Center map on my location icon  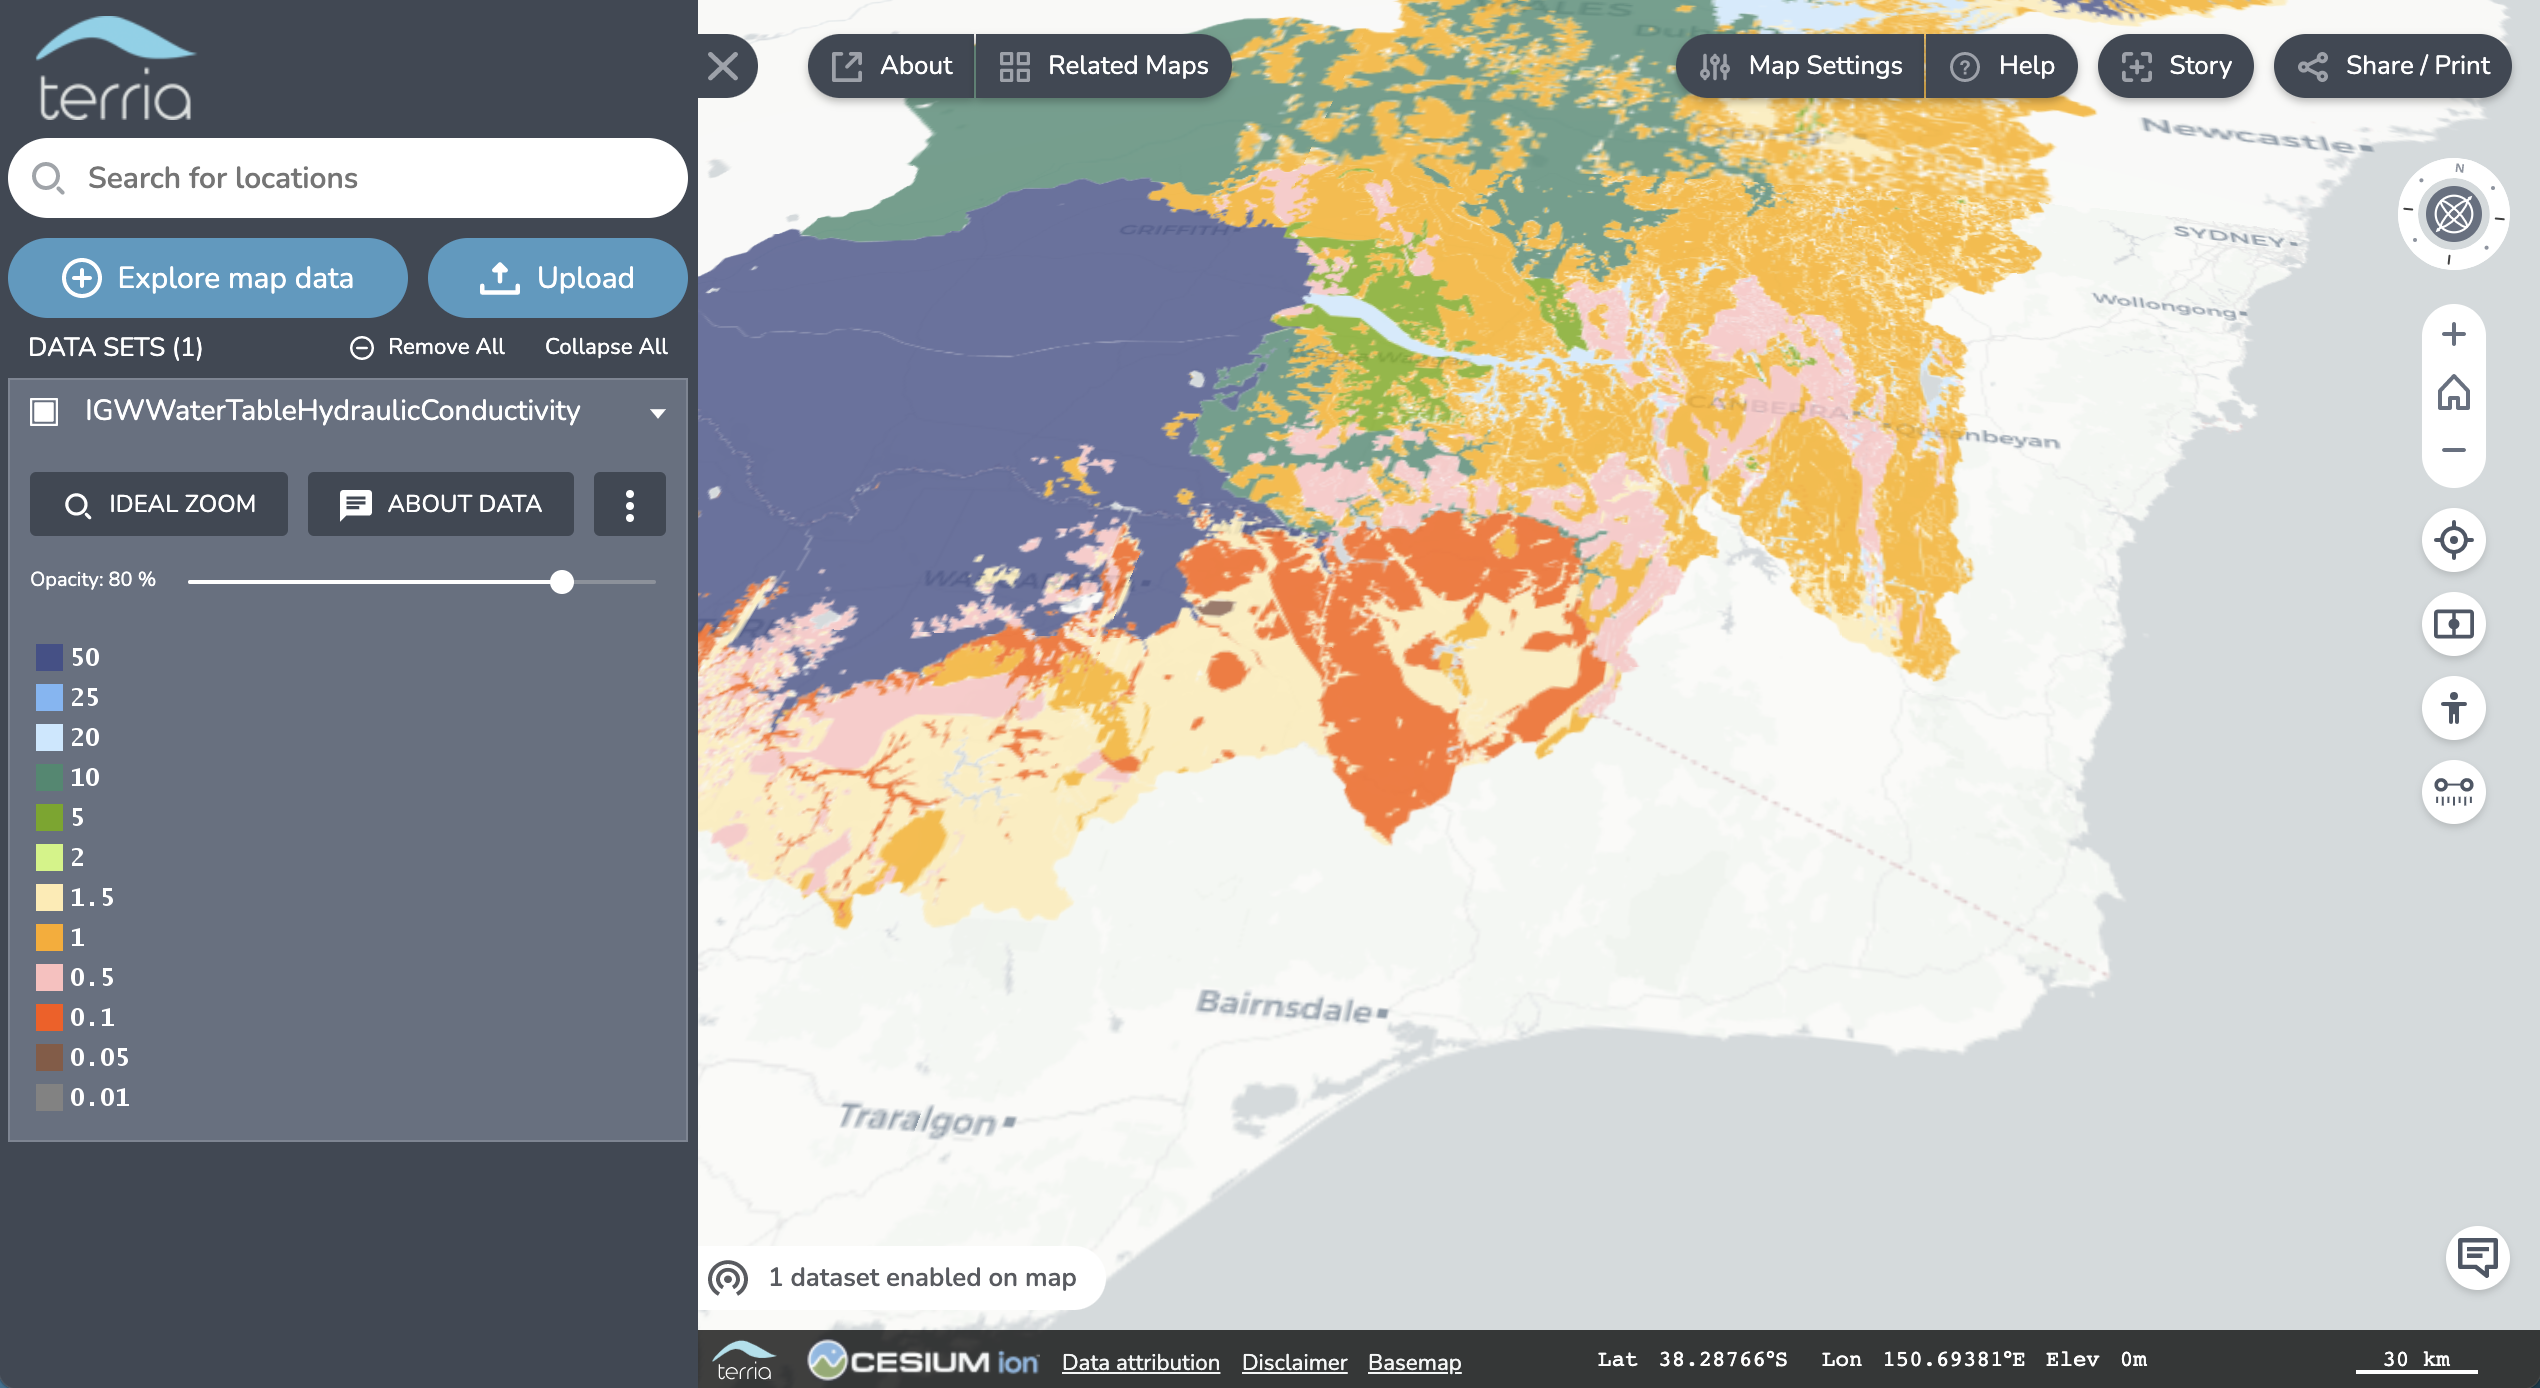point(2453,540)
